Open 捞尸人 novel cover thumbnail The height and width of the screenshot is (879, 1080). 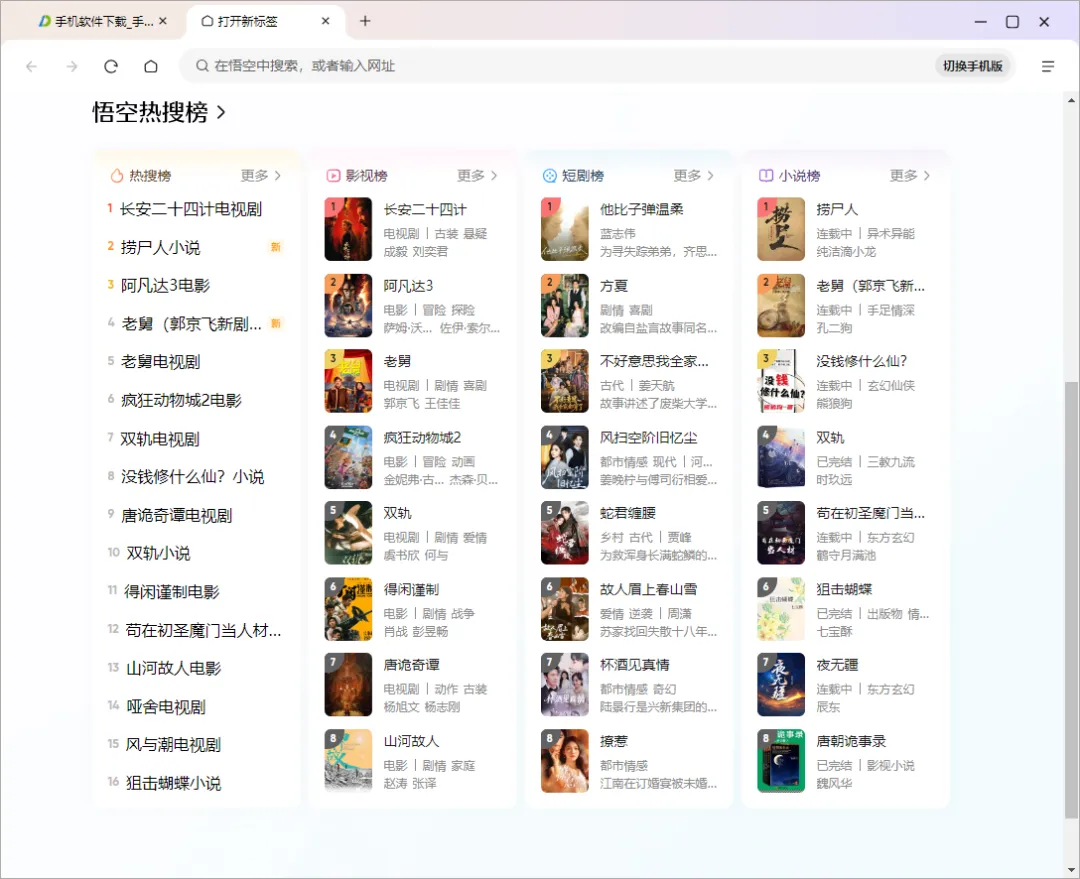coord(781,229)
